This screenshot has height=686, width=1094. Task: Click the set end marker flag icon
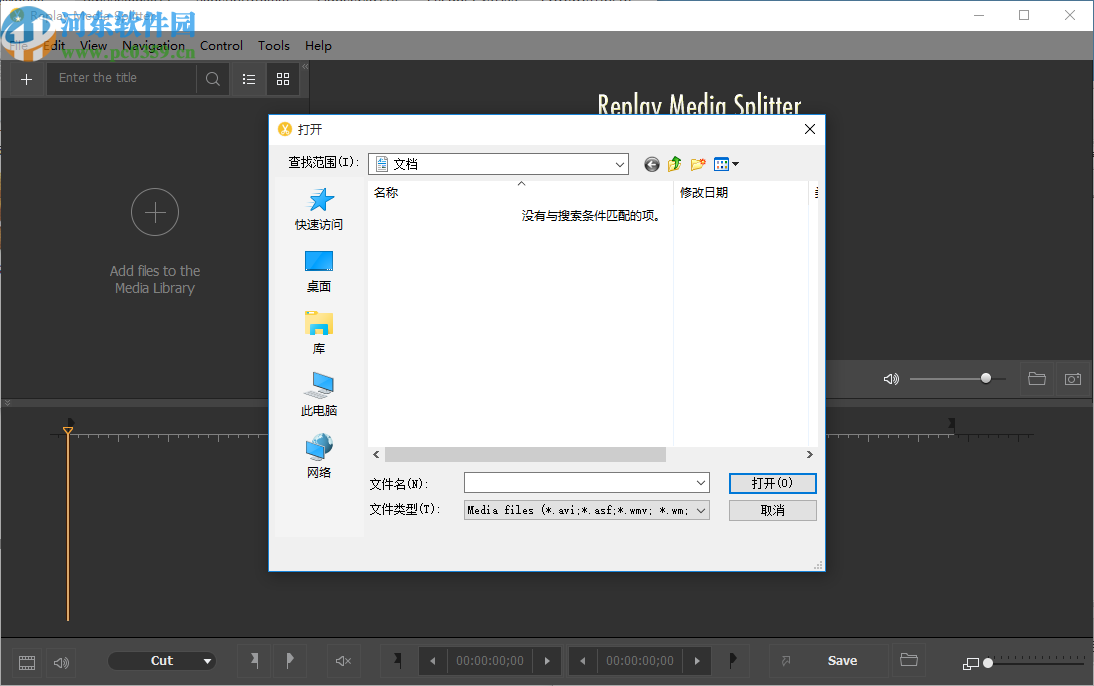tap(290, 661)
